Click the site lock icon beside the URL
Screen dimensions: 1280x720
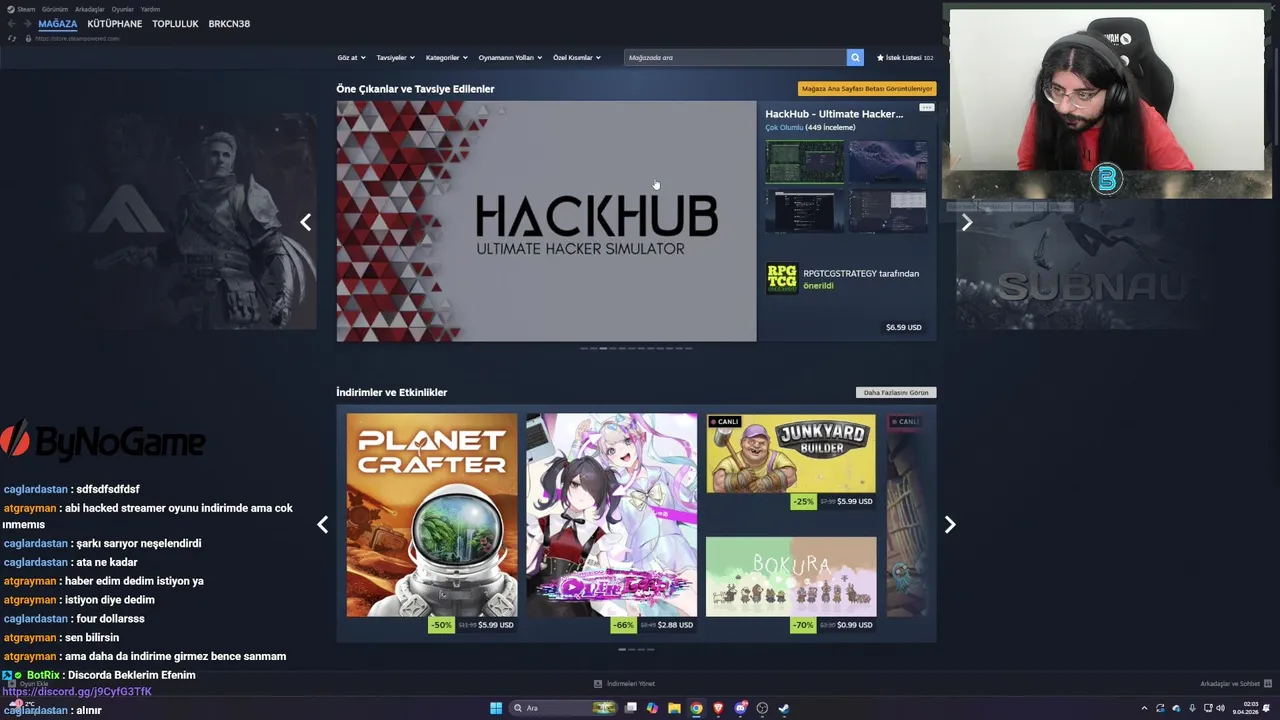[28, 38]
